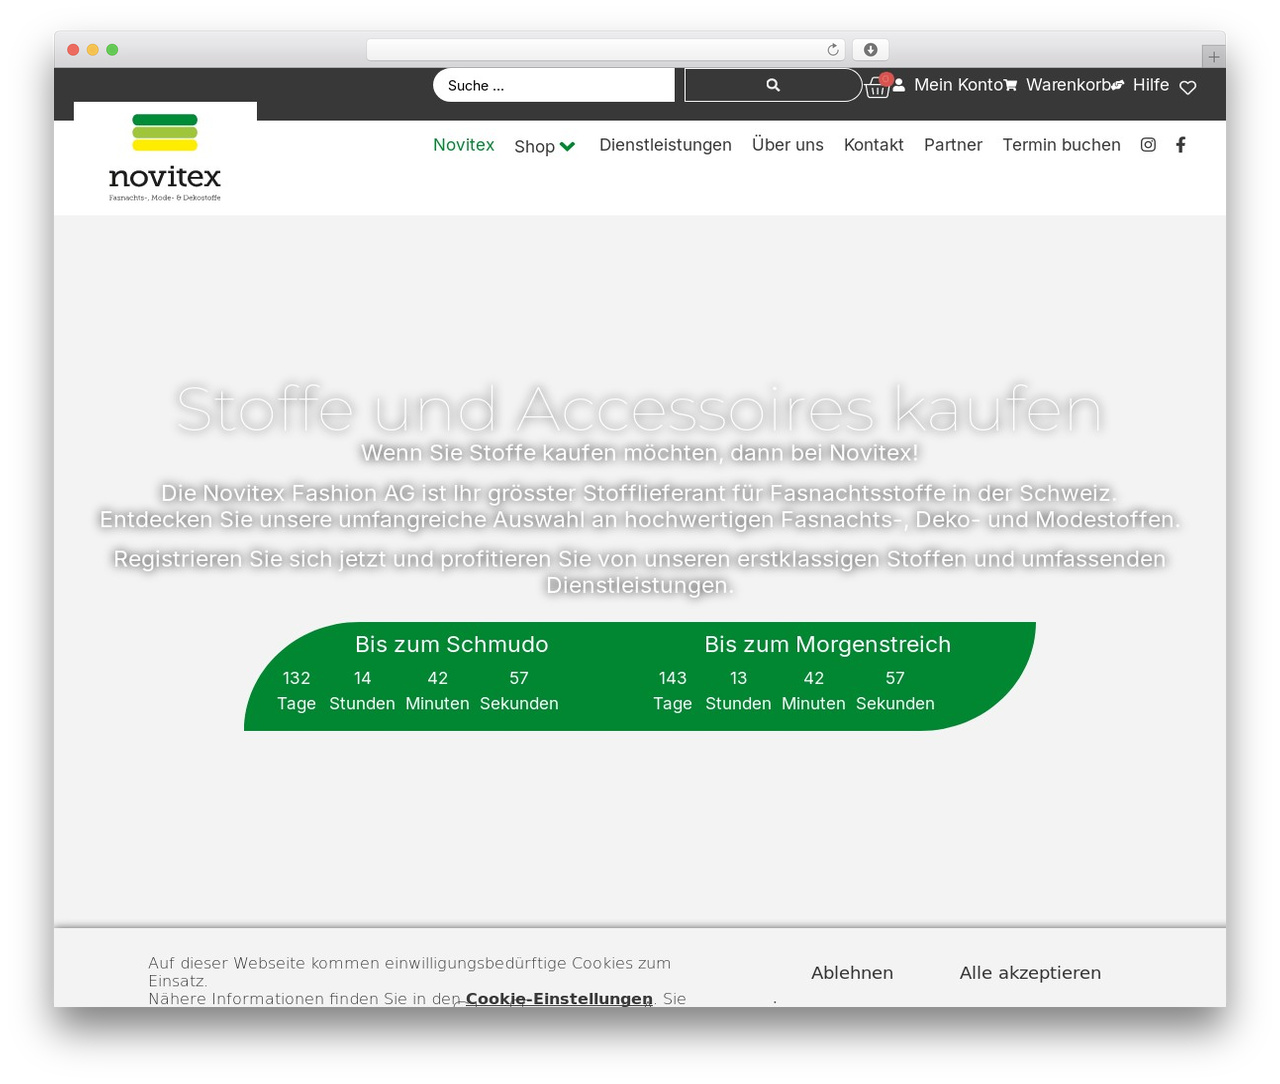Click the "Bis zum Schmudo" countdown title

click(452, 645)
